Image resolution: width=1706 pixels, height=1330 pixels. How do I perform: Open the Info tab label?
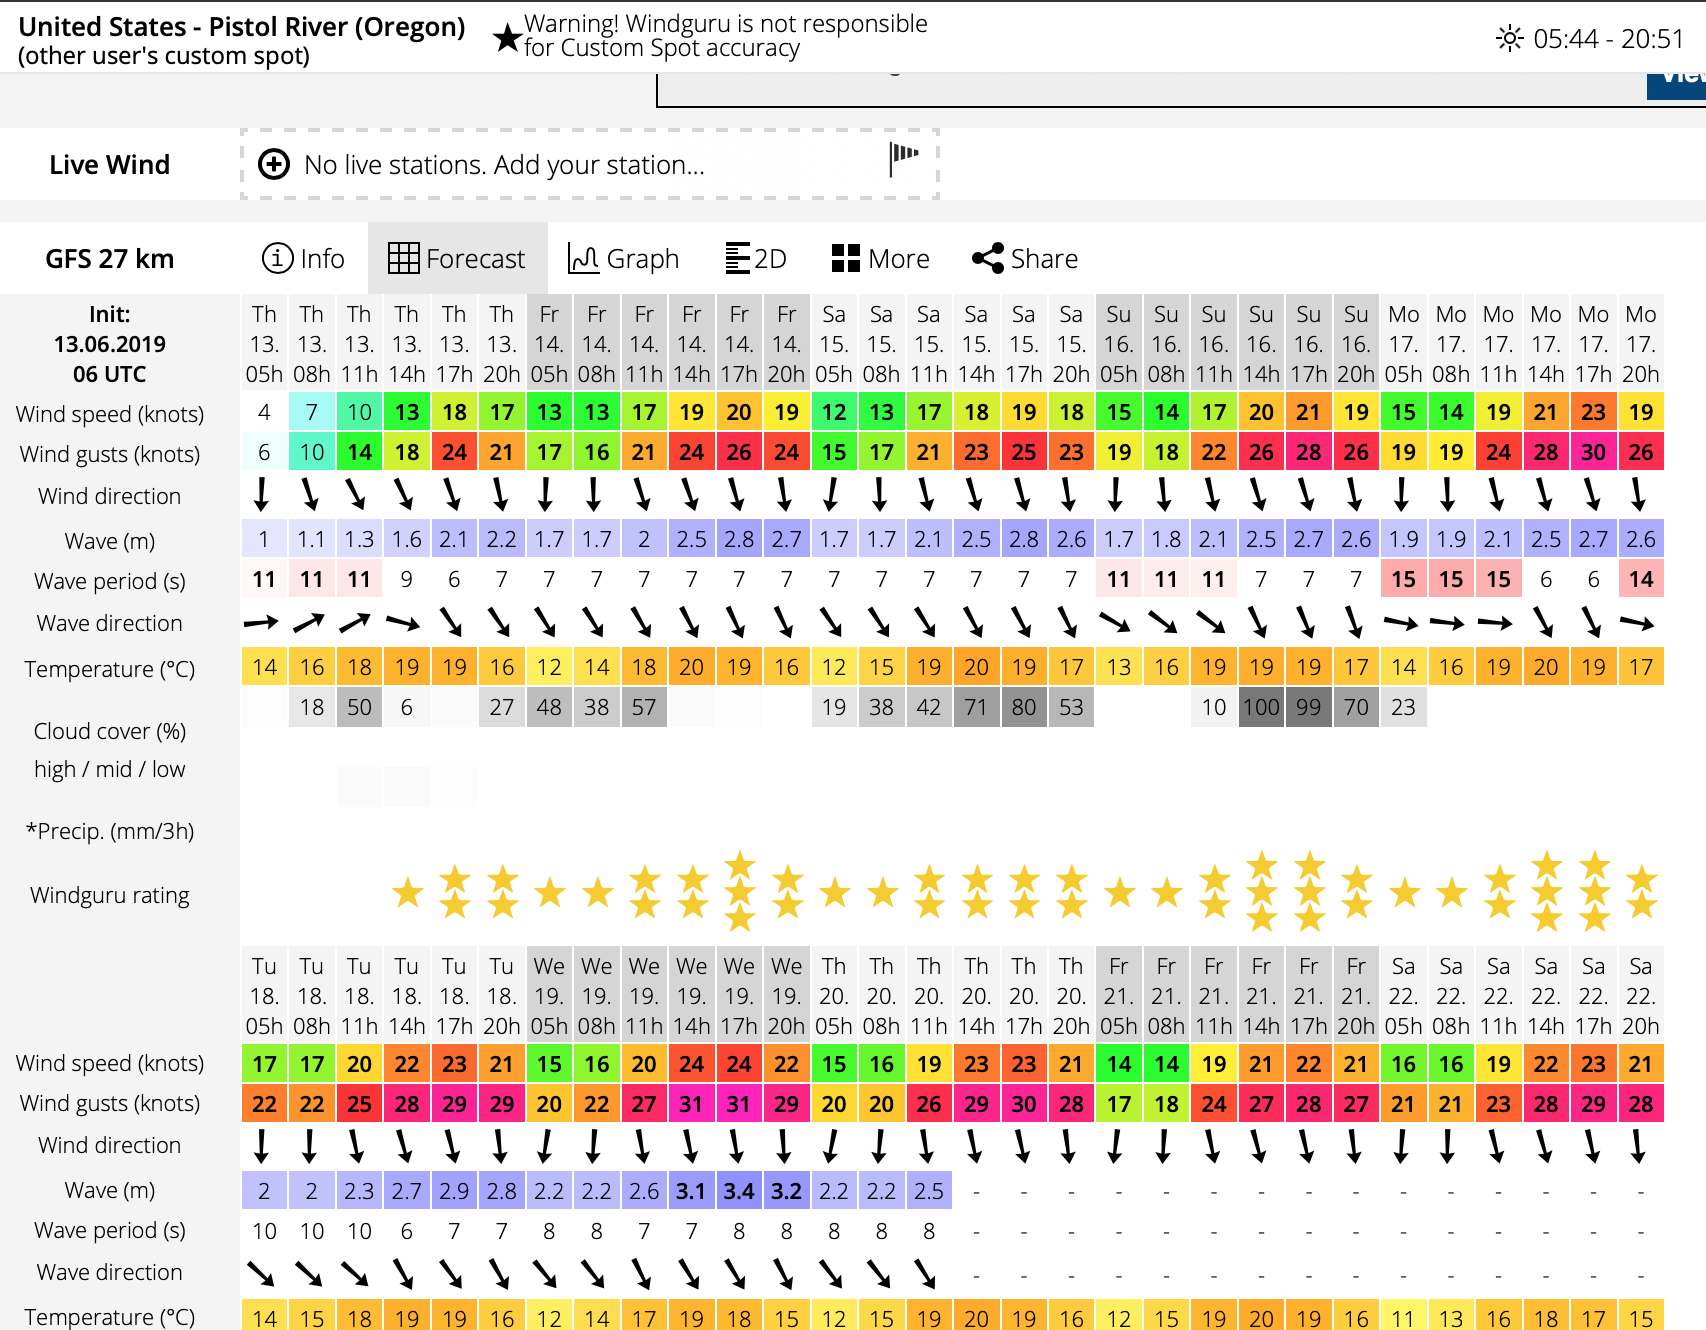[x=323, y=259]
